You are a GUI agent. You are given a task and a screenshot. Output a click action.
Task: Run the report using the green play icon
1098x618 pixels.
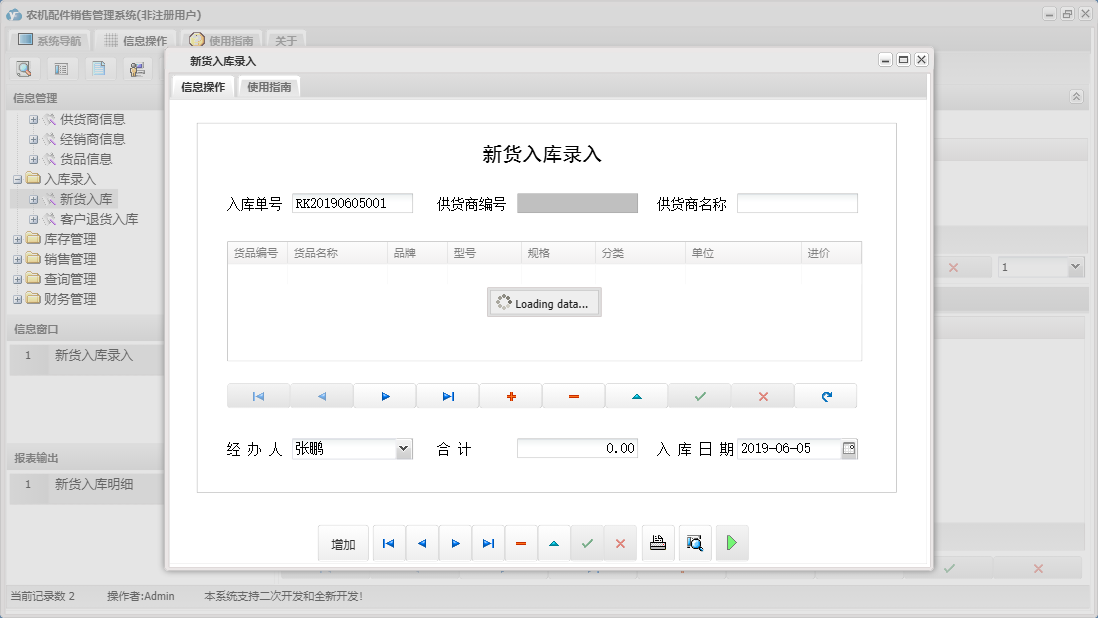[x=732, y=543]
